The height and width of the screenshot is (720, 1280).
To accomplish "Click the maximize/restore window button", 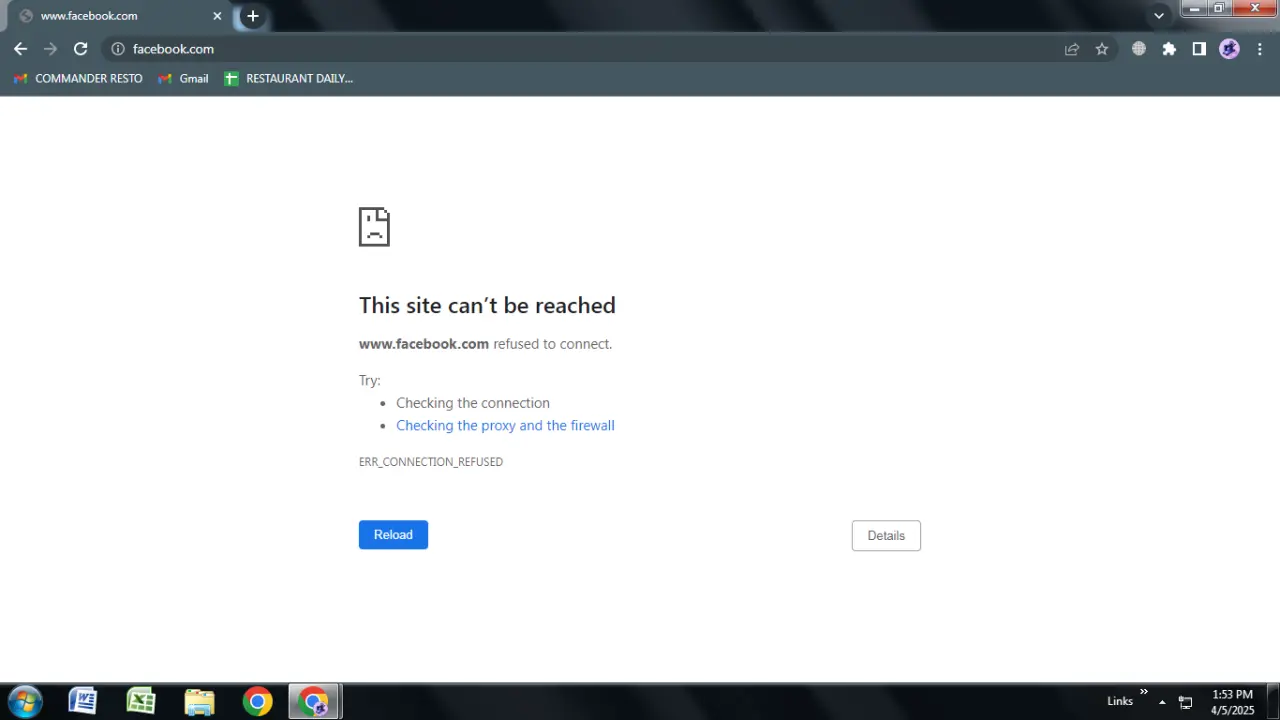I will coord(1219,8).
